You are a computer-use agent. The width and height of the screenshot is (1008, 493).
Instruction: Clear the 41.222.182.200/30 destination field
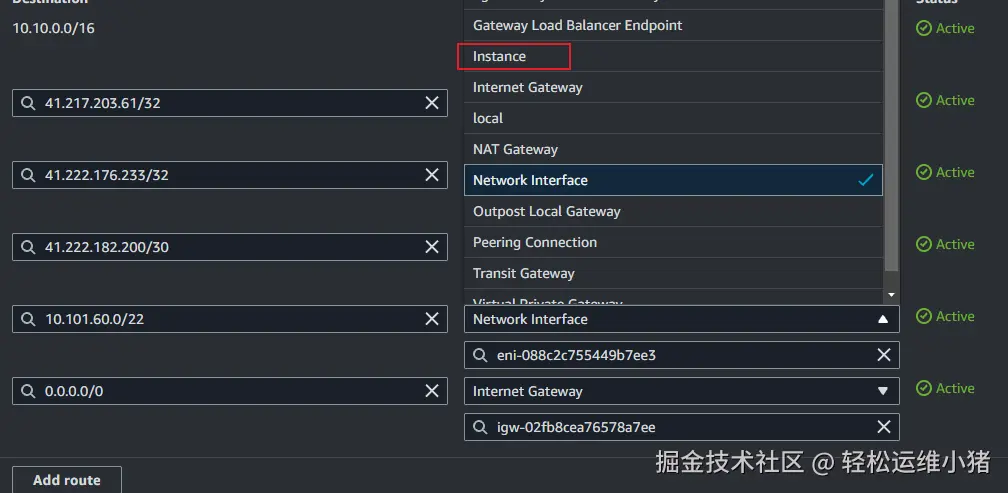click(432, 247)
